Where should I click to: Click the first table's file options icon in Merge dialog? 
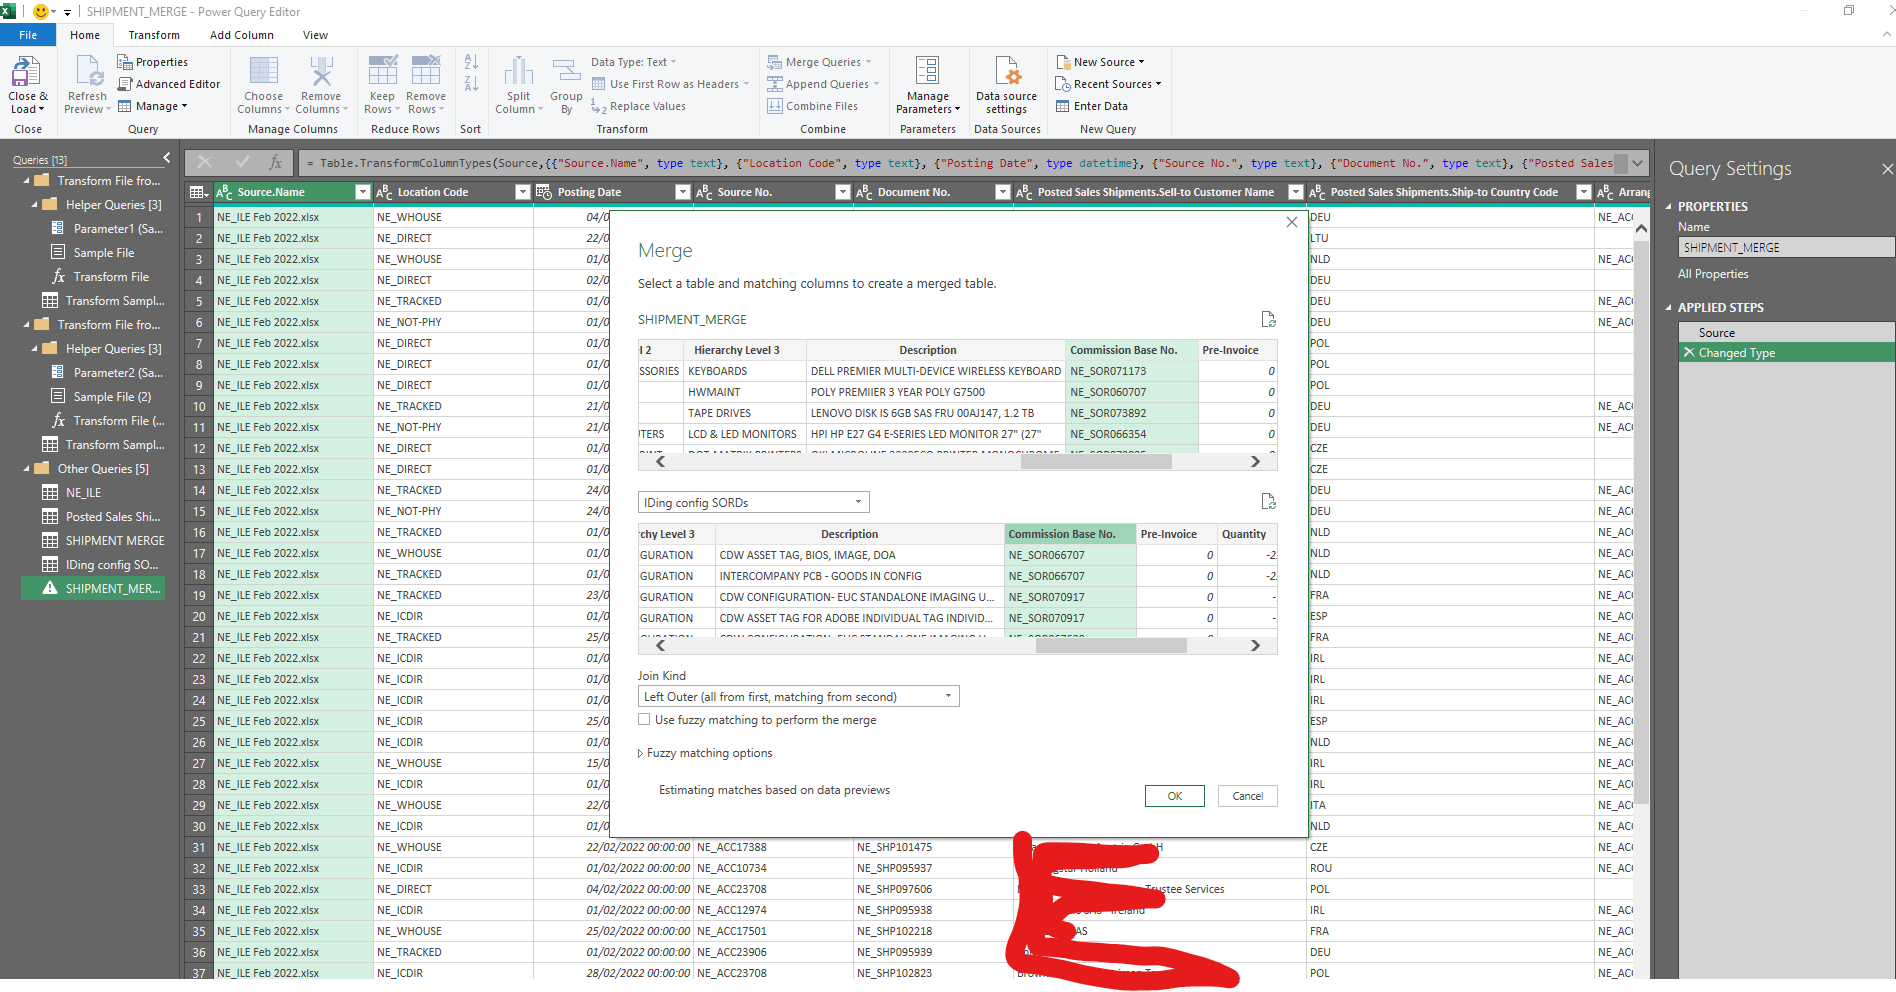point(1268,319)
